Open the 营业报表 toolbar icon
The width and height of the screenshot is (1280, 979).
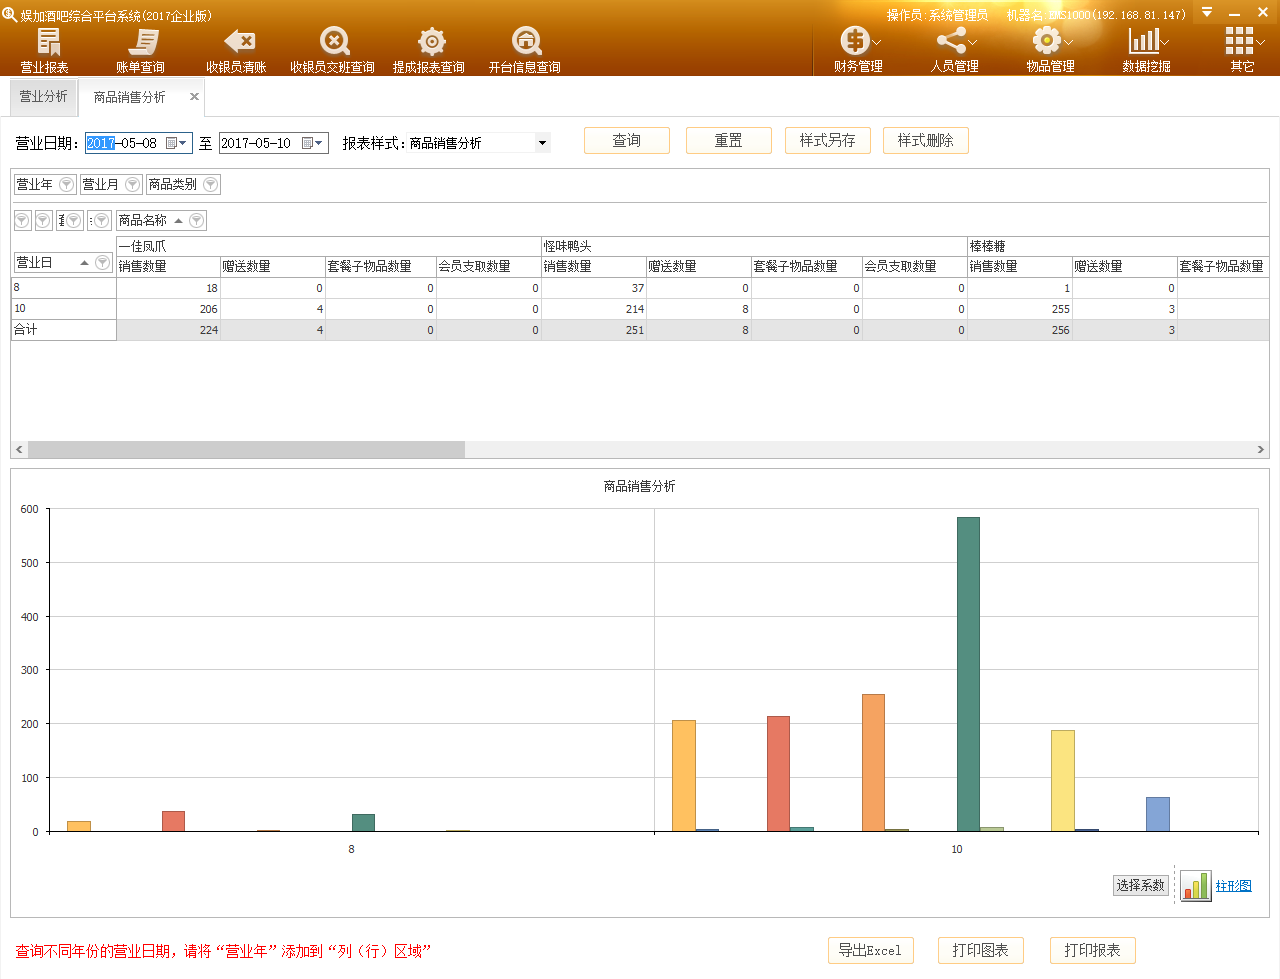pyautogui.click(x=46, y=44)
